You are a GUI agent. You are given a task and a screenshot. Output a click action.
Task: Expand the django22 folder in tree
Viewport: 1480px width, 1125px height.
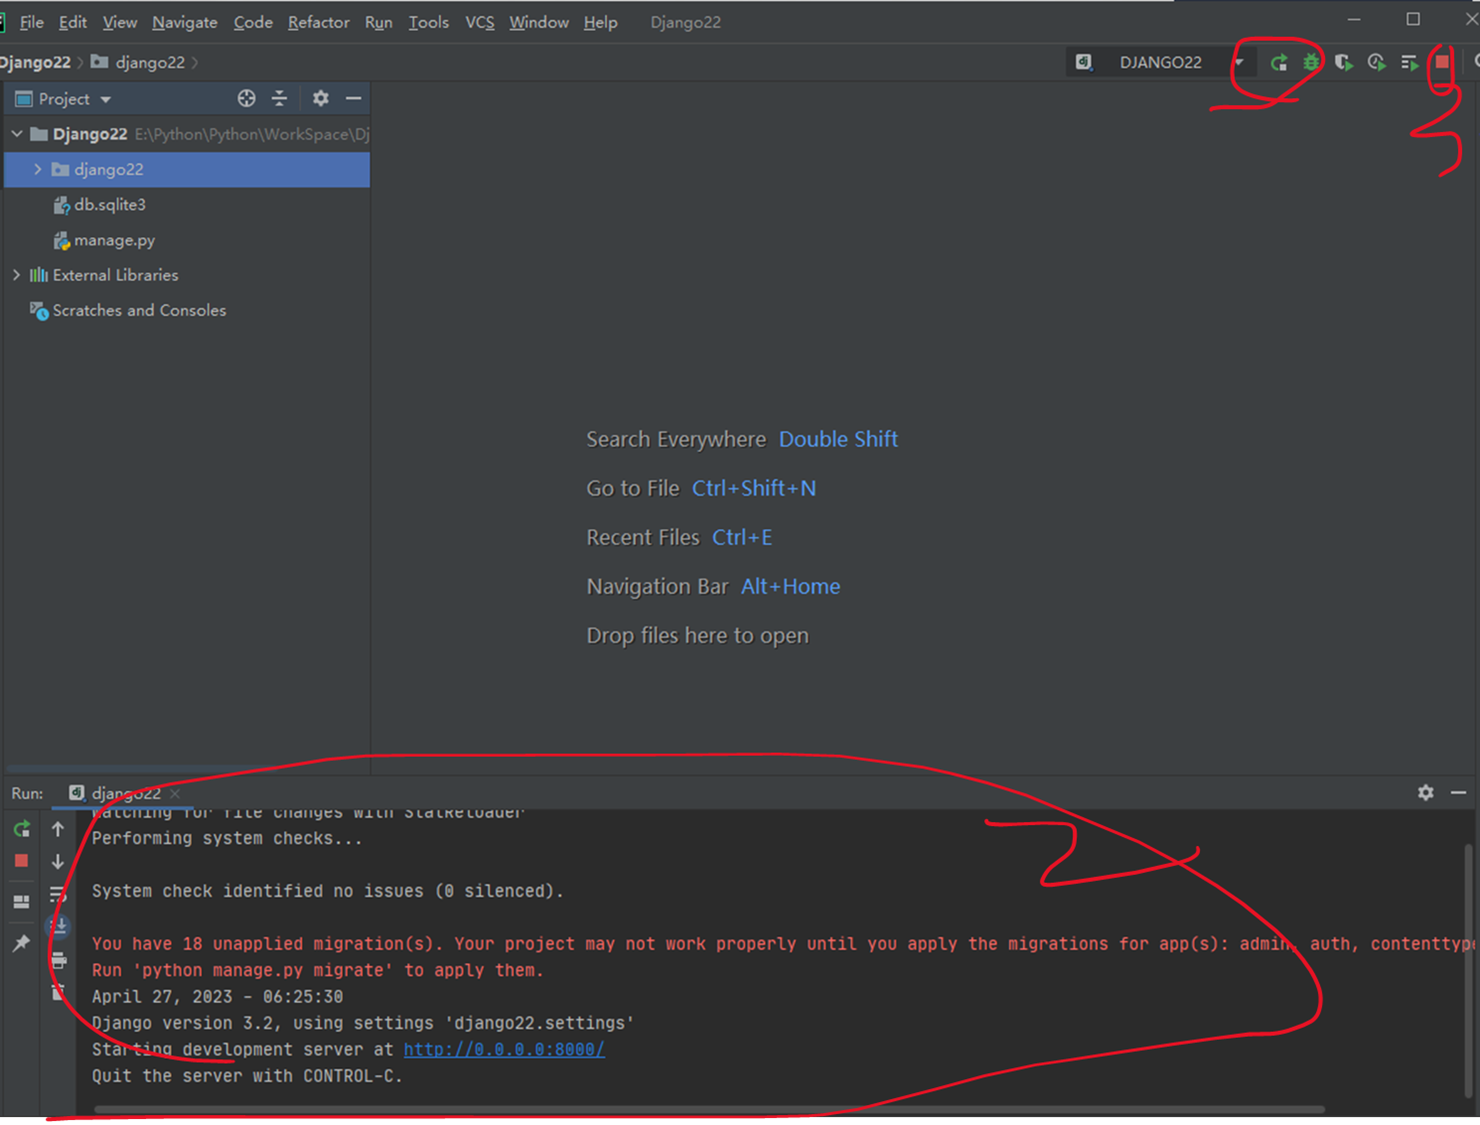coord(37,170)
